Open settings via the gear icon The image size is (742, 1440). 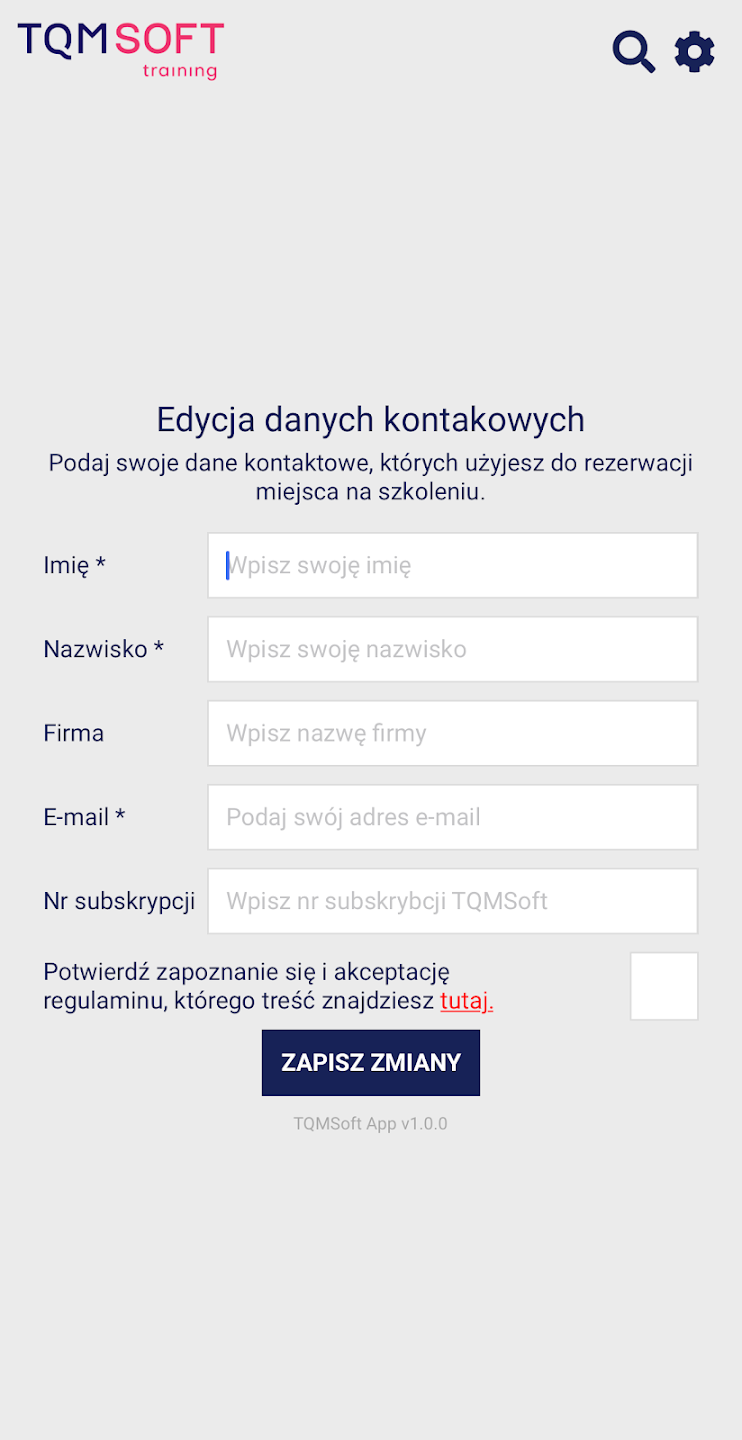tap(695, 52)
